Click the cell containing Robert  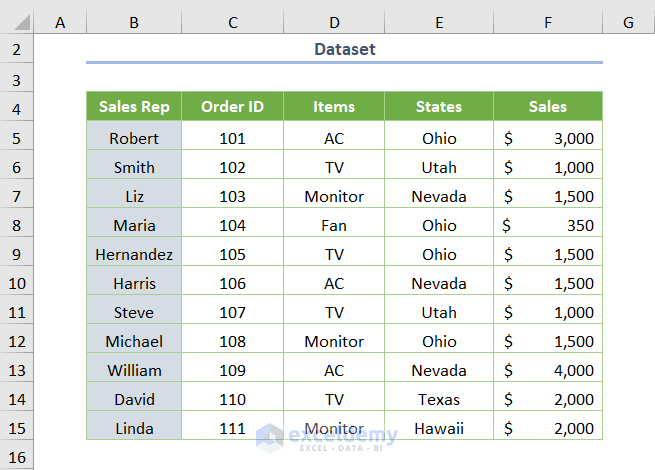coord(134,139)
